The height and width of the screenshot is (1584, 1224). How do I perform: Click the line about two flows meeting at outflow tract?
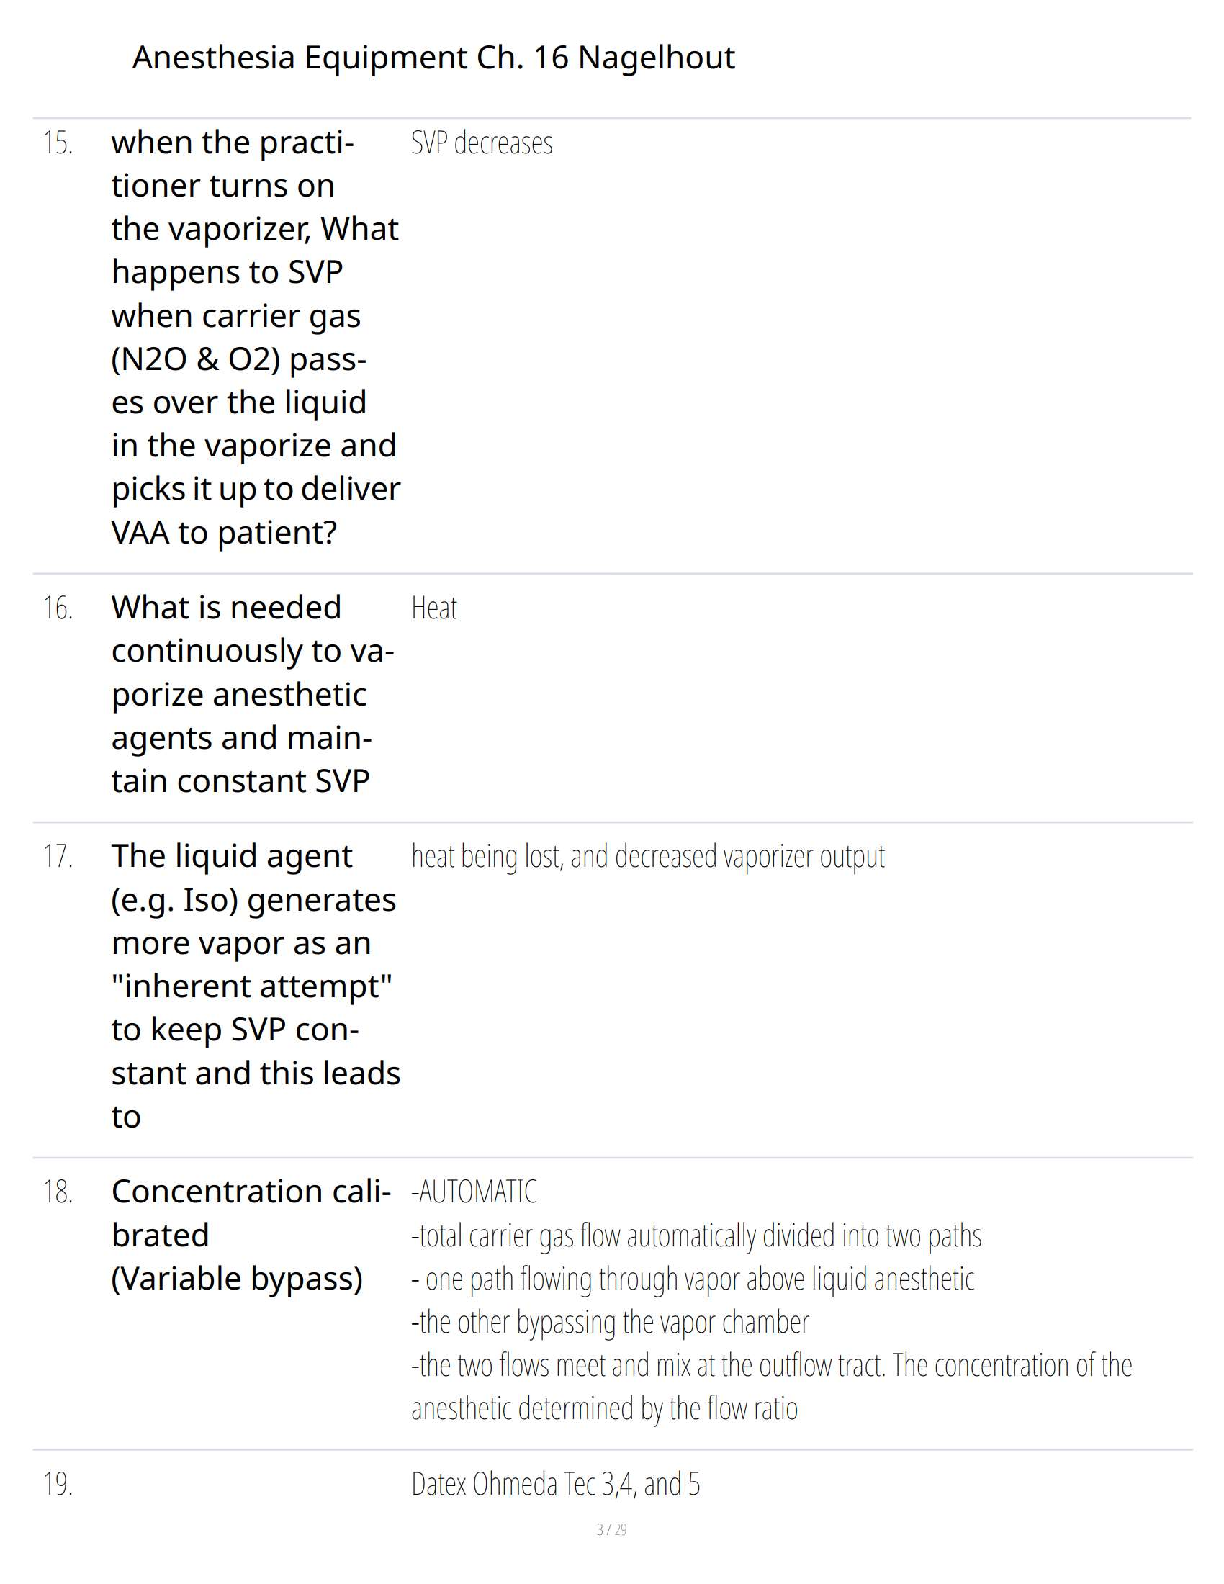point(771,1387)
